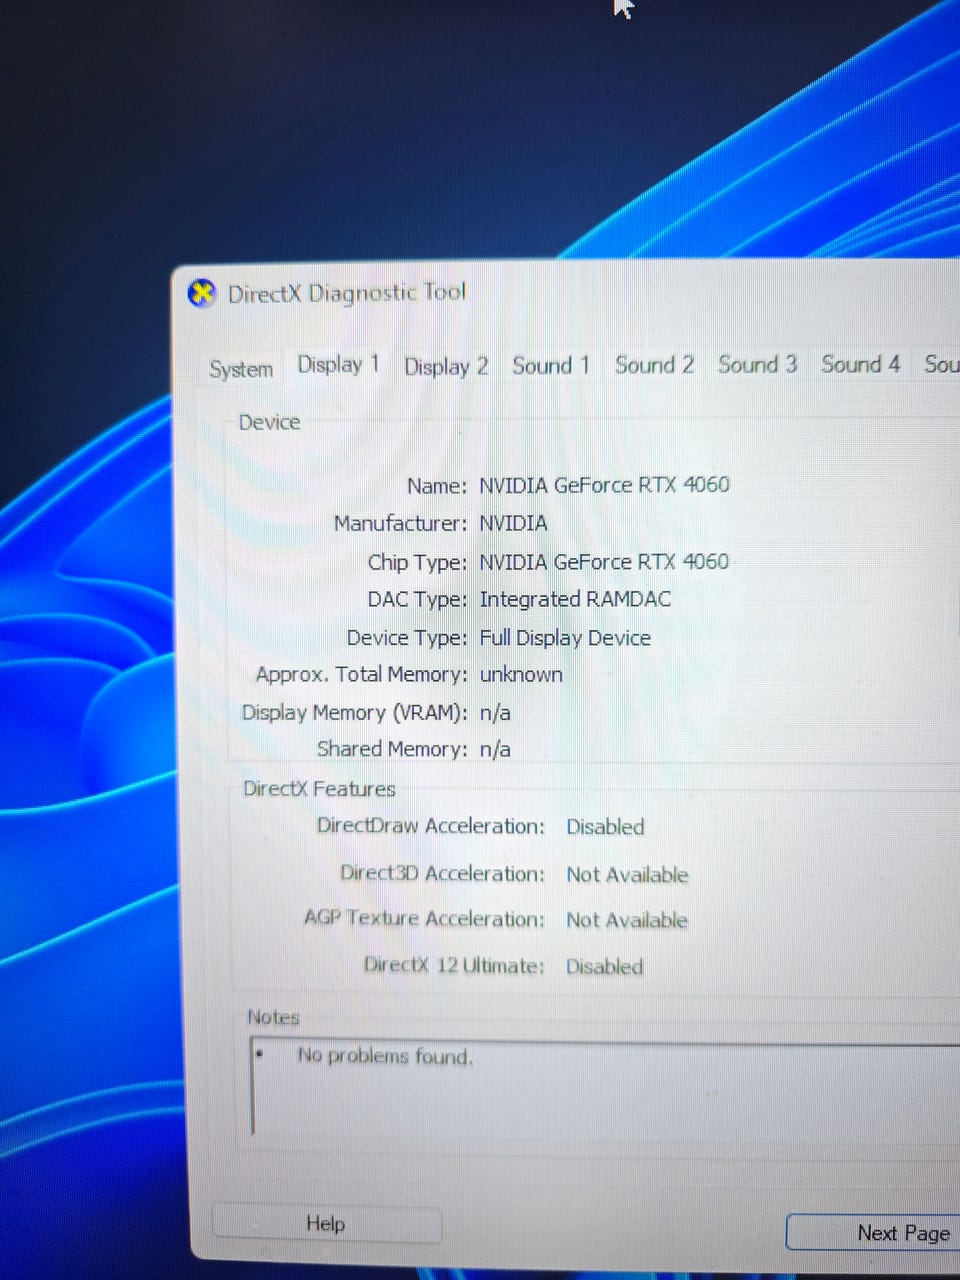Go to the Sound 3 tab
The image size is (960, 1280).
757,364
